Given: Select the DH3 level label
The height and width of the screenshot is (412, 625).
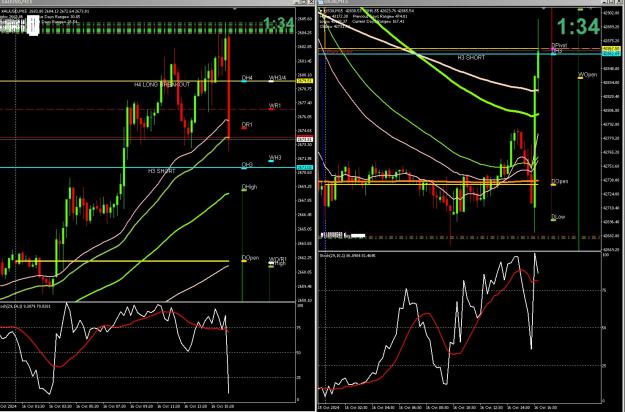Looking at the screenshot, I should click(x=247, y=165).
